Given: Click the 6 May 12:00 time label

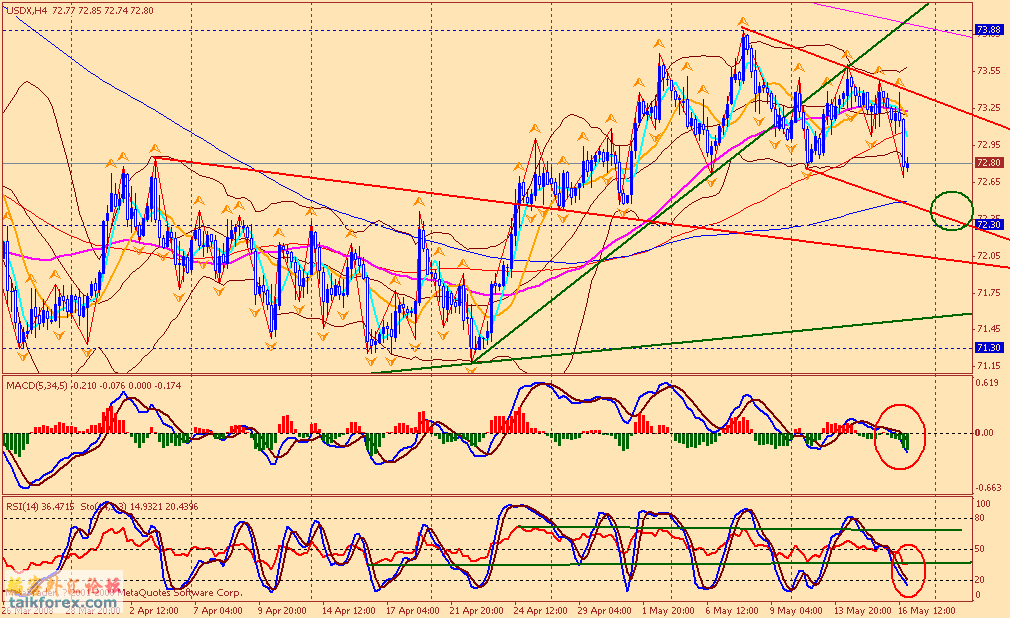Looking at the screenshot, I should pyautogui.click(x=732, y=610).
